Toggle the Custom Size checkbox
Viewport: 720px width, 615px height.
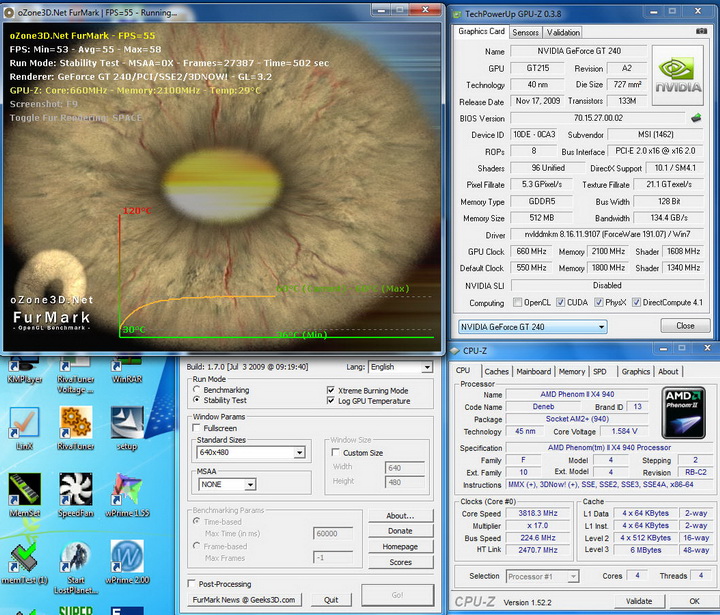click(335, 453)
